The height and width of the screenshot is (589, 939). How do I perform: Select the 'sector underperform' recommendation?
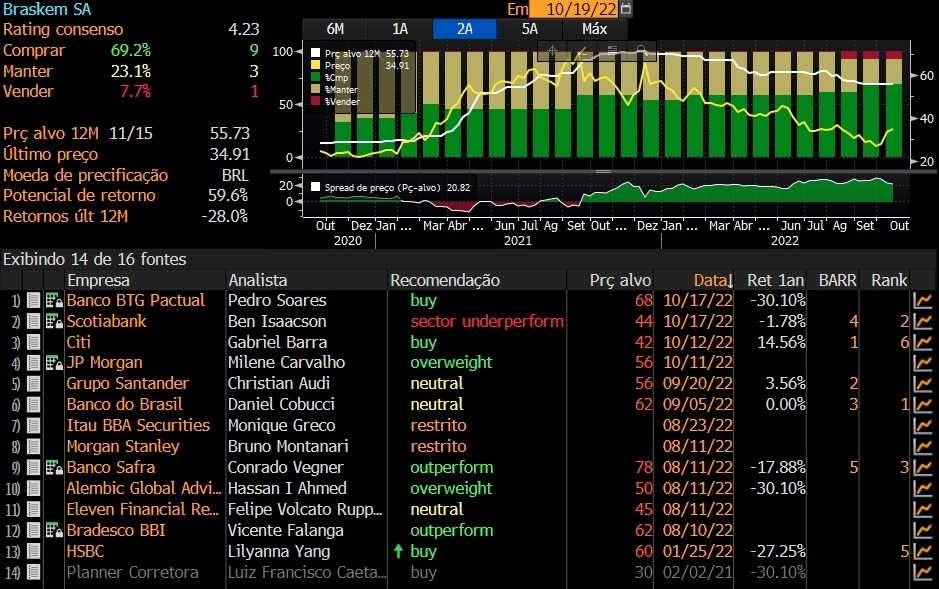point(487,321)
